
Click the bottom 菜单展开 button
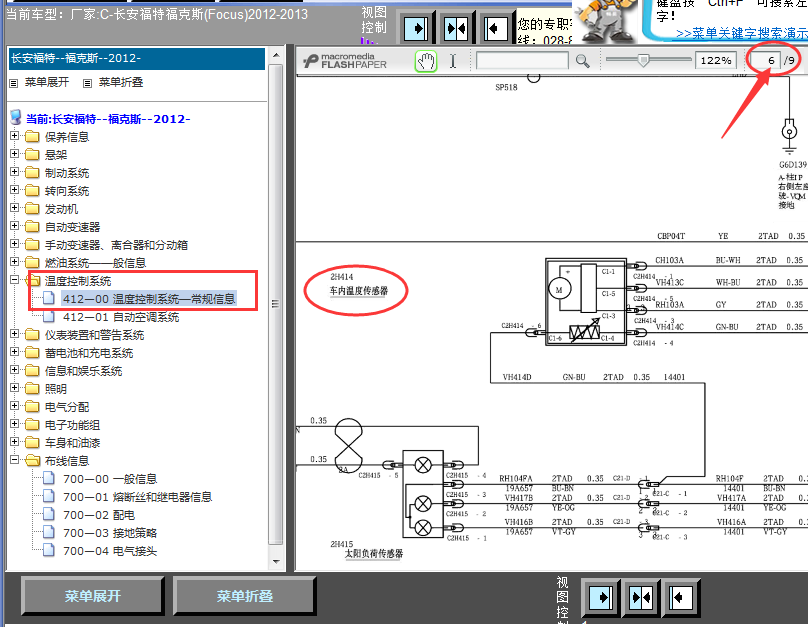coord(93,596)
